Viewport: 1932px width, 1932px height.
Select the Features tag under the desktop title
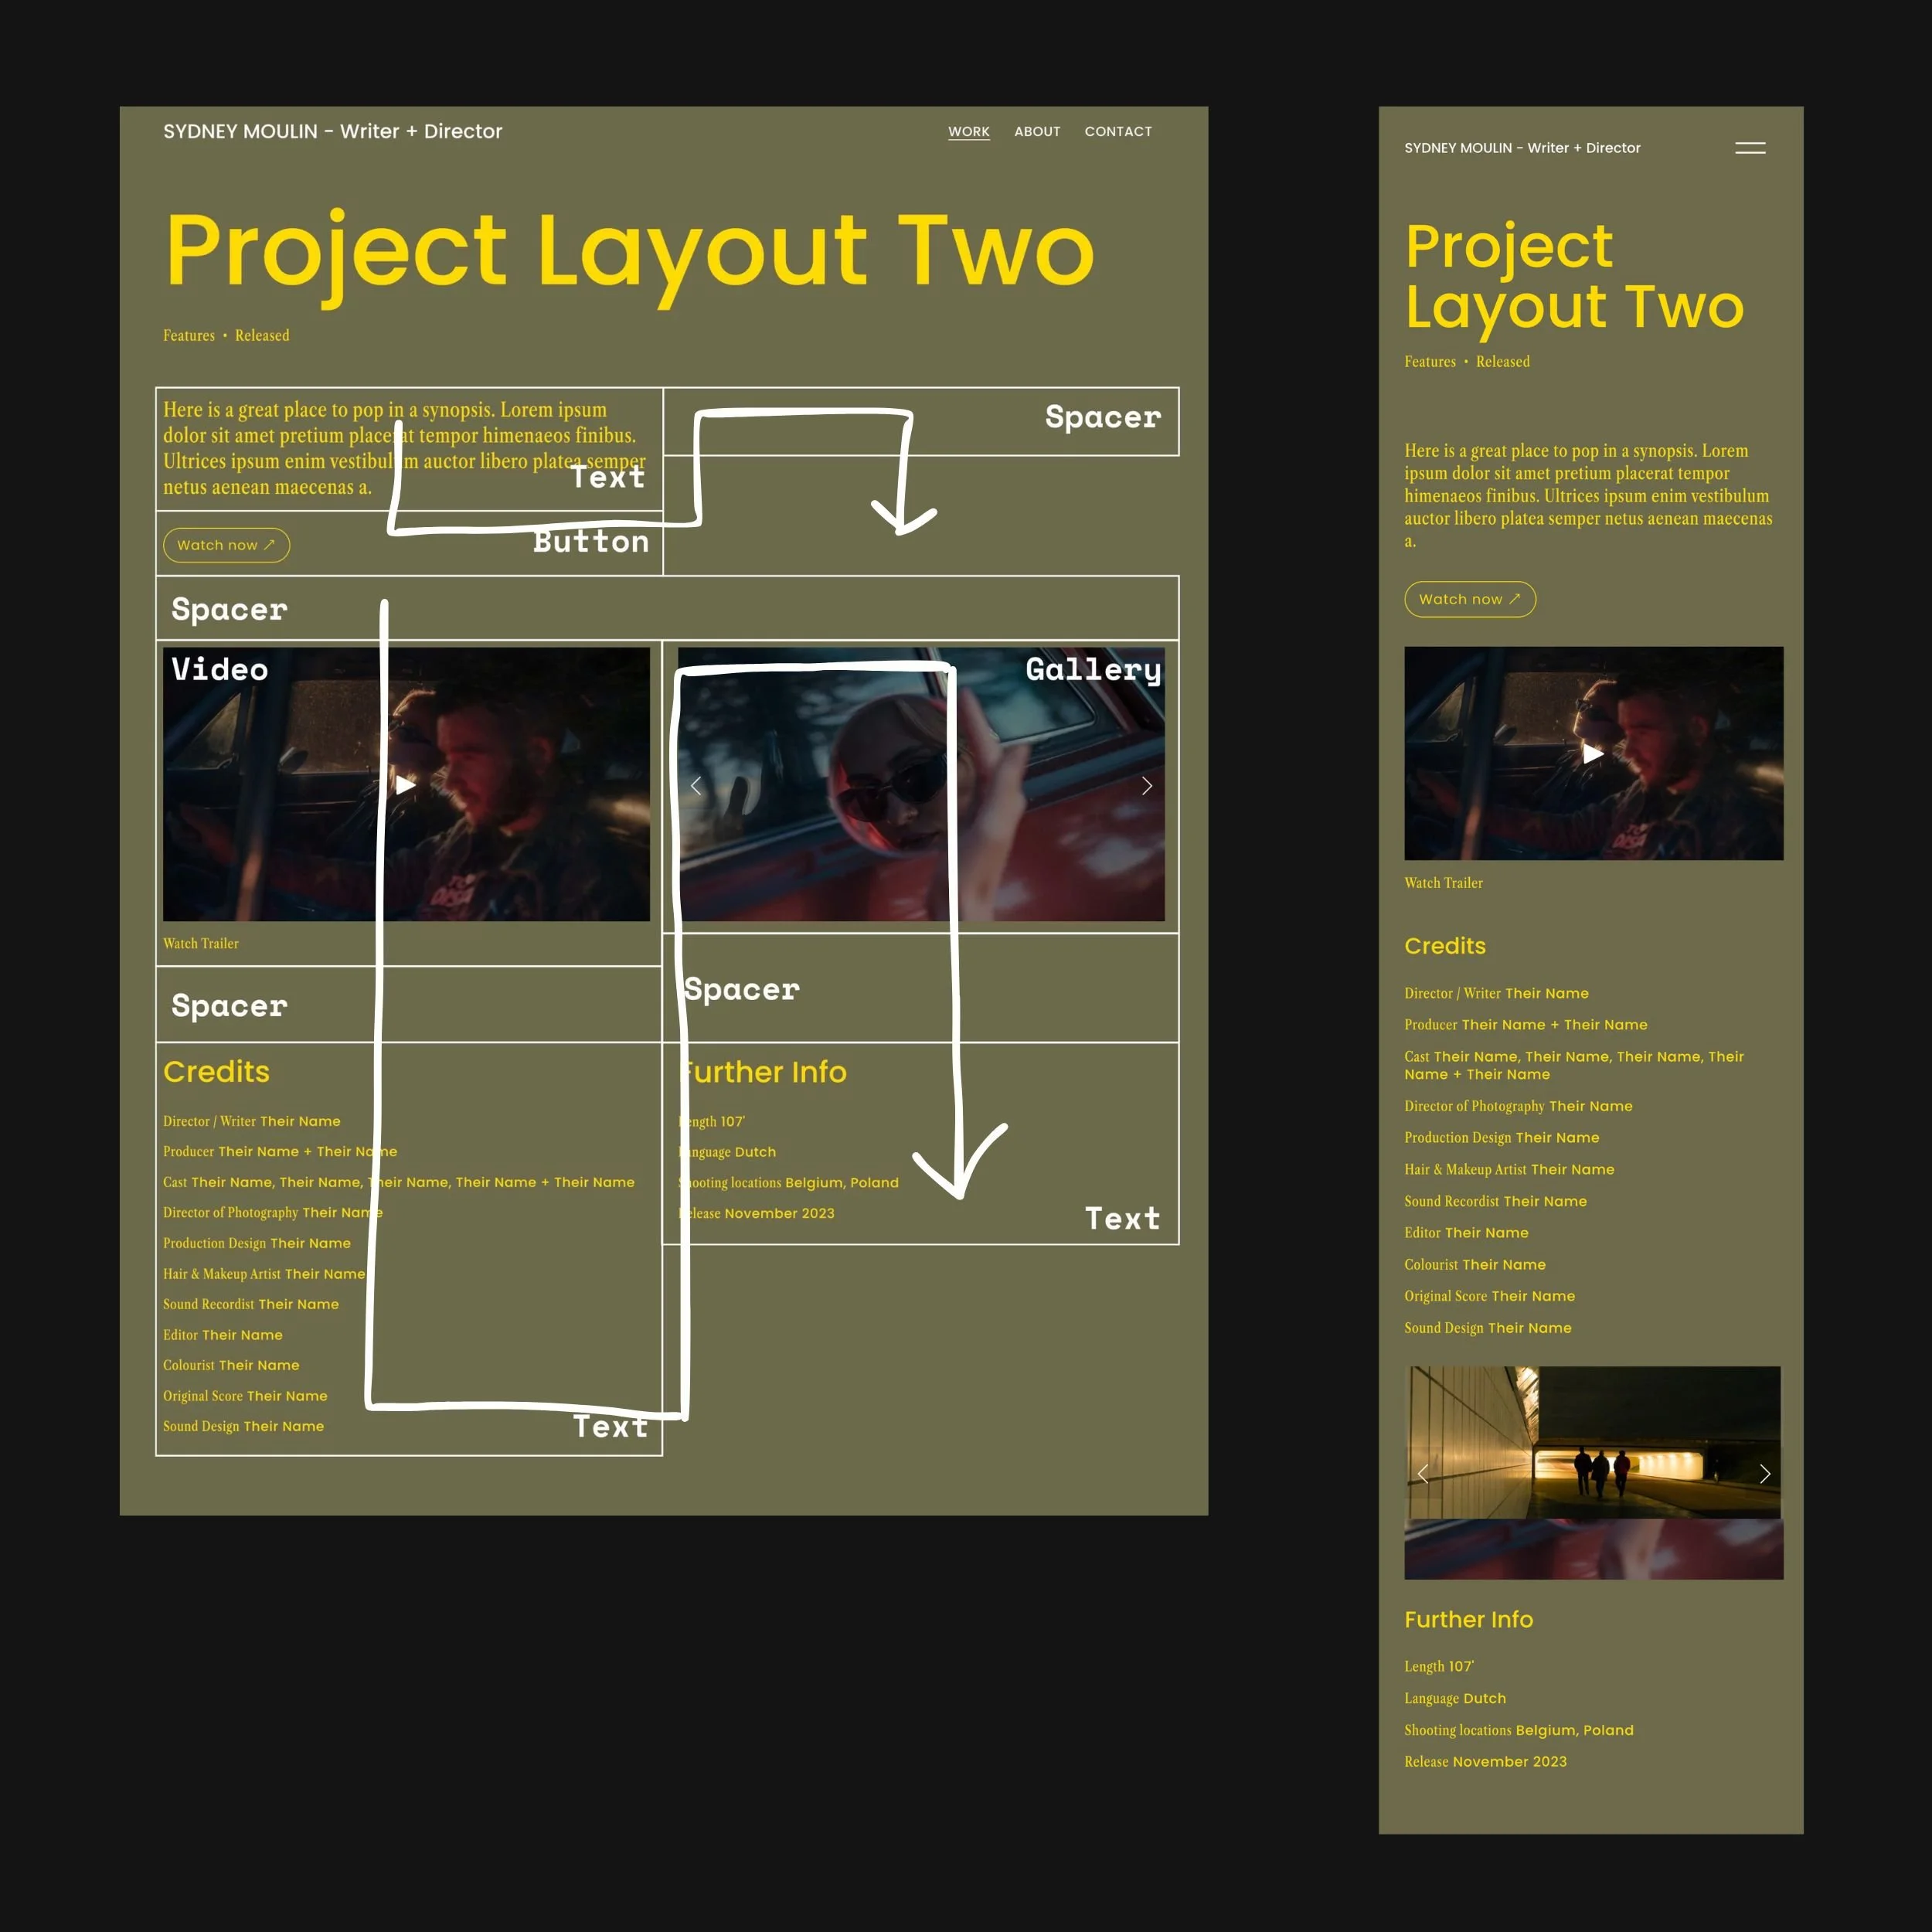[188, 336]
